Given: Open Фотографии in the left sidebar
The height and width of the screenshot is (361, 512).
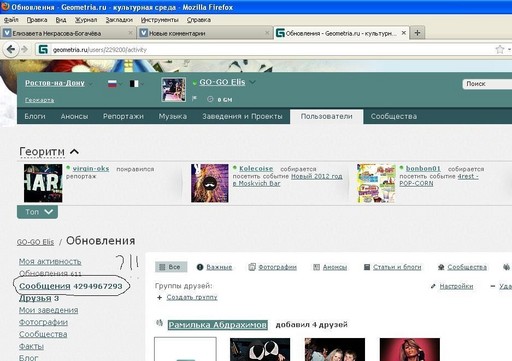Looking at the screenshot, I should [43, 322].
